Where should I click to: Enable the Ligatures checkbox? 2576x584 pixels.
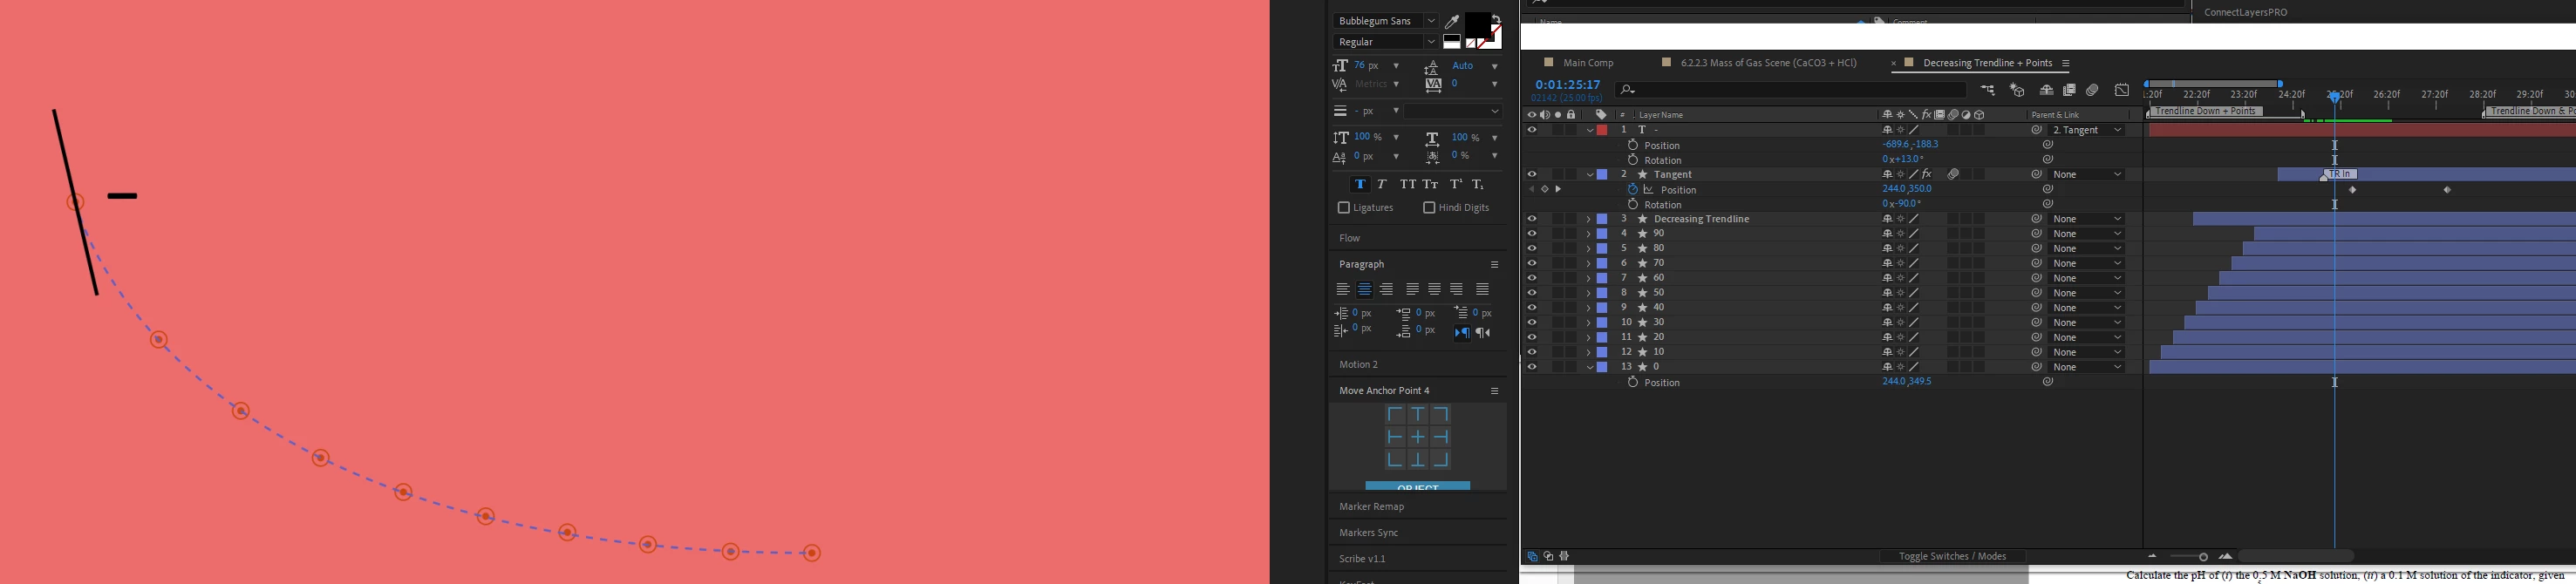coord(1343,208)
